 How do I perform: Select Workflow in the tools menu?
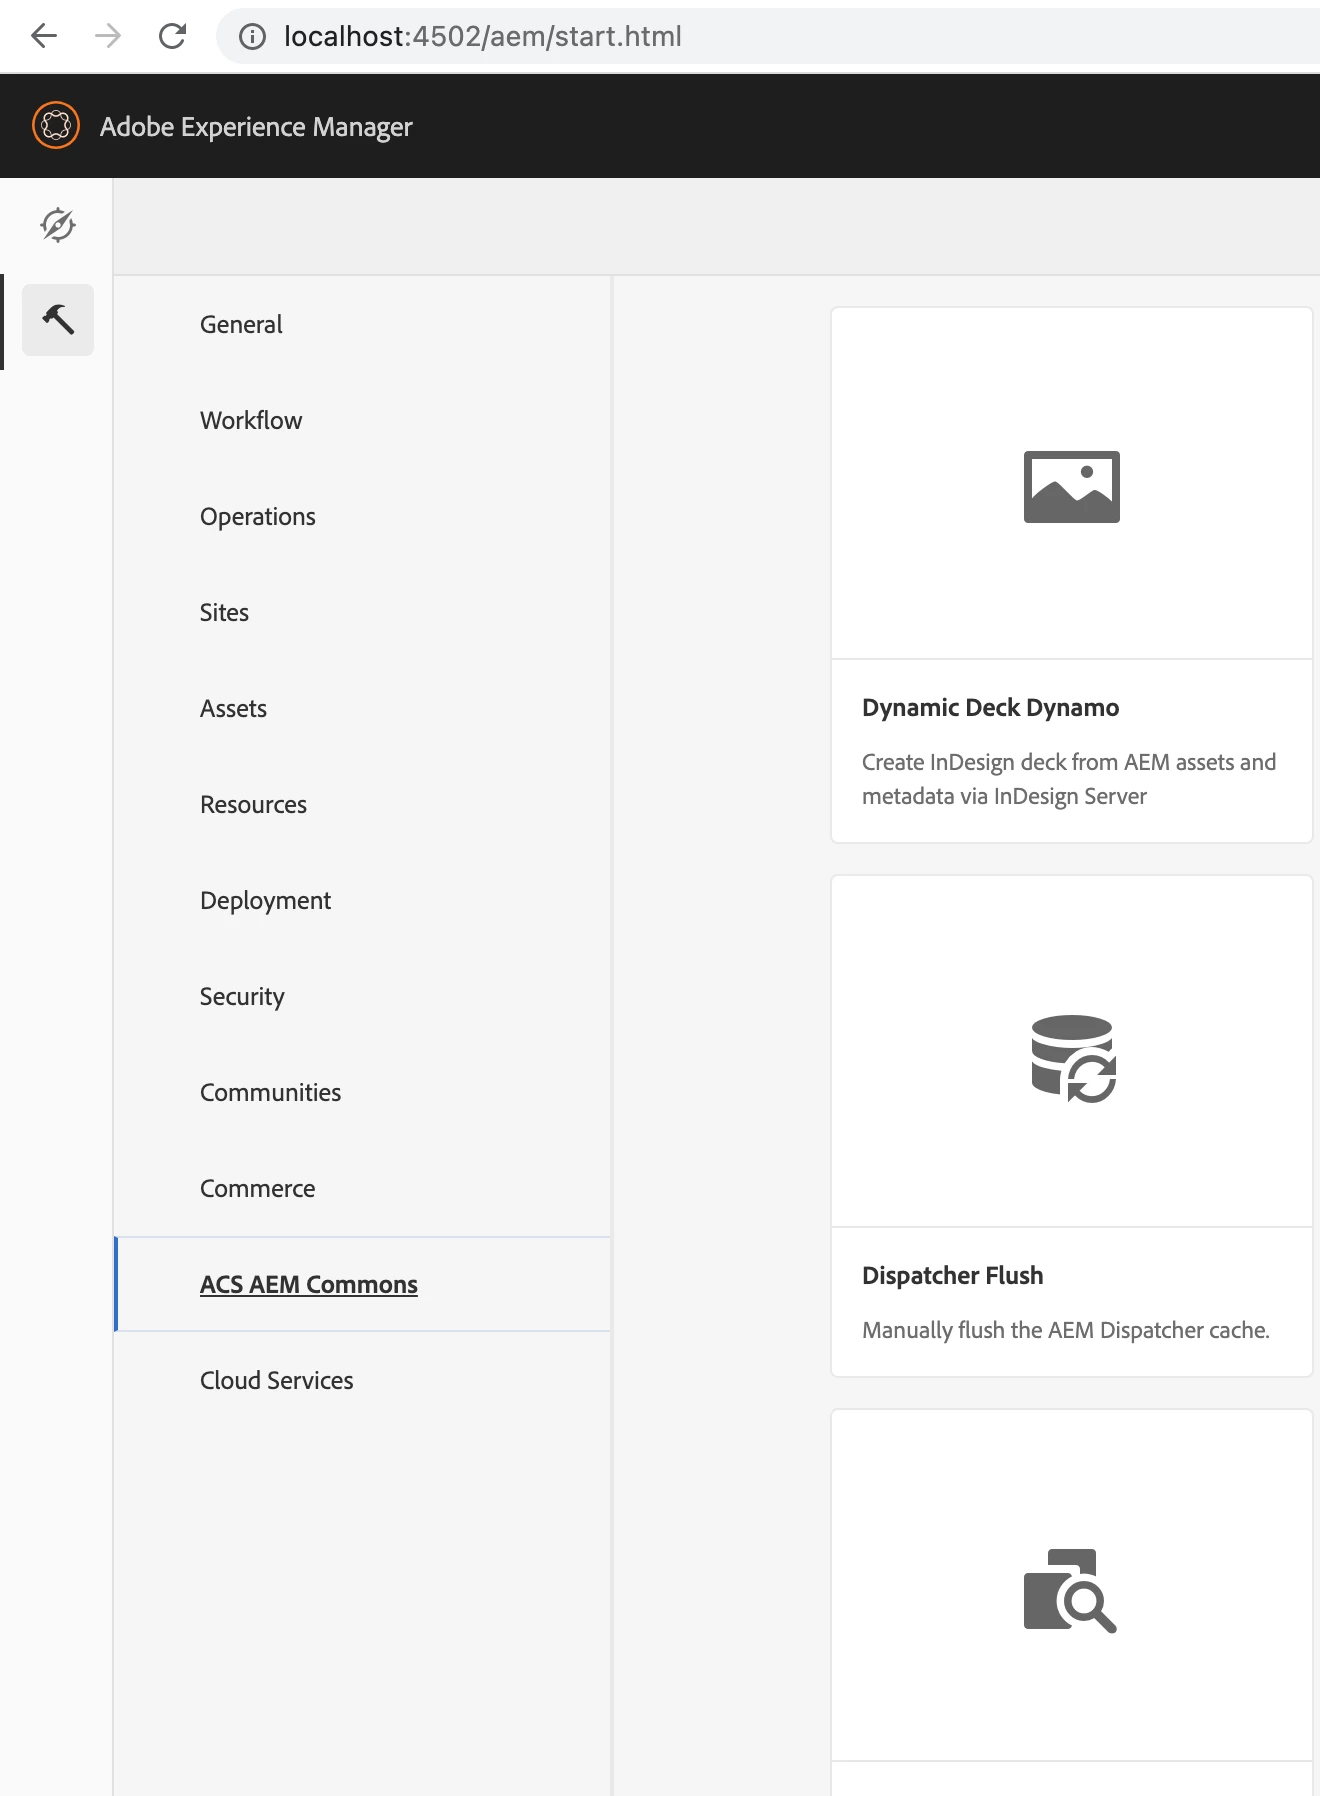pos(251,420)
